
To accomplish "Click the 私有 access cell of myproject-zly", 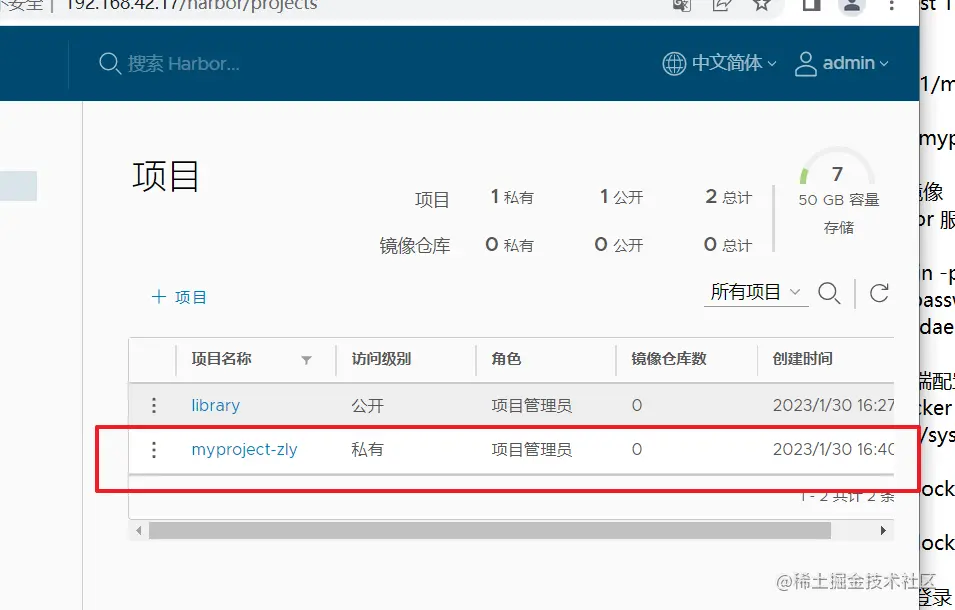I will coord(367,449).
